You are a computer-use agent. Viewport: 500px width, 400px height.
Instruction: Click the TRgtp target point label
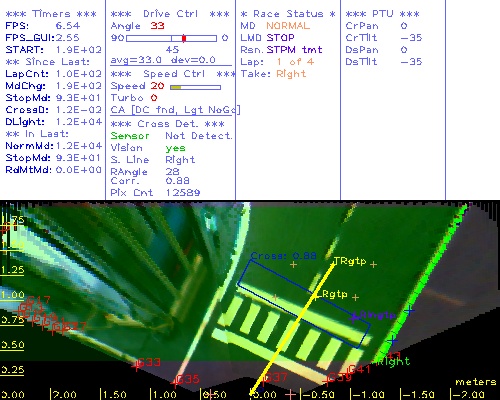350,261
